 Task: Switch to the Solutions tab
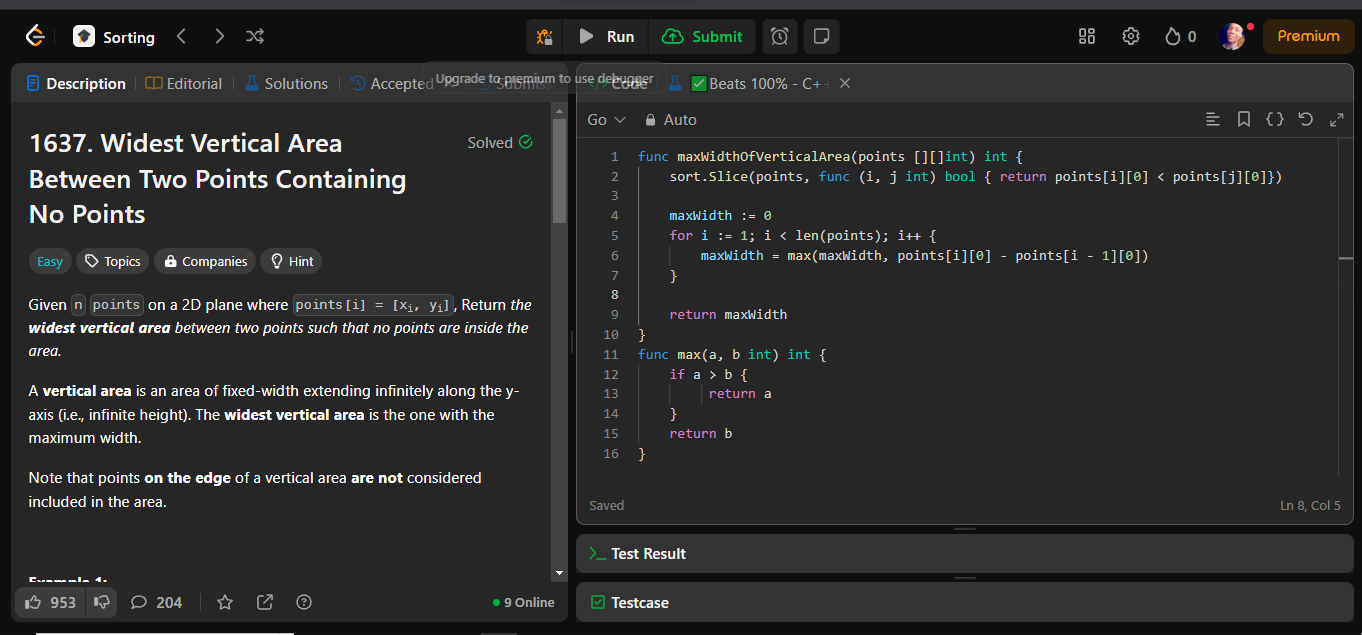click(x=286, y=84)
